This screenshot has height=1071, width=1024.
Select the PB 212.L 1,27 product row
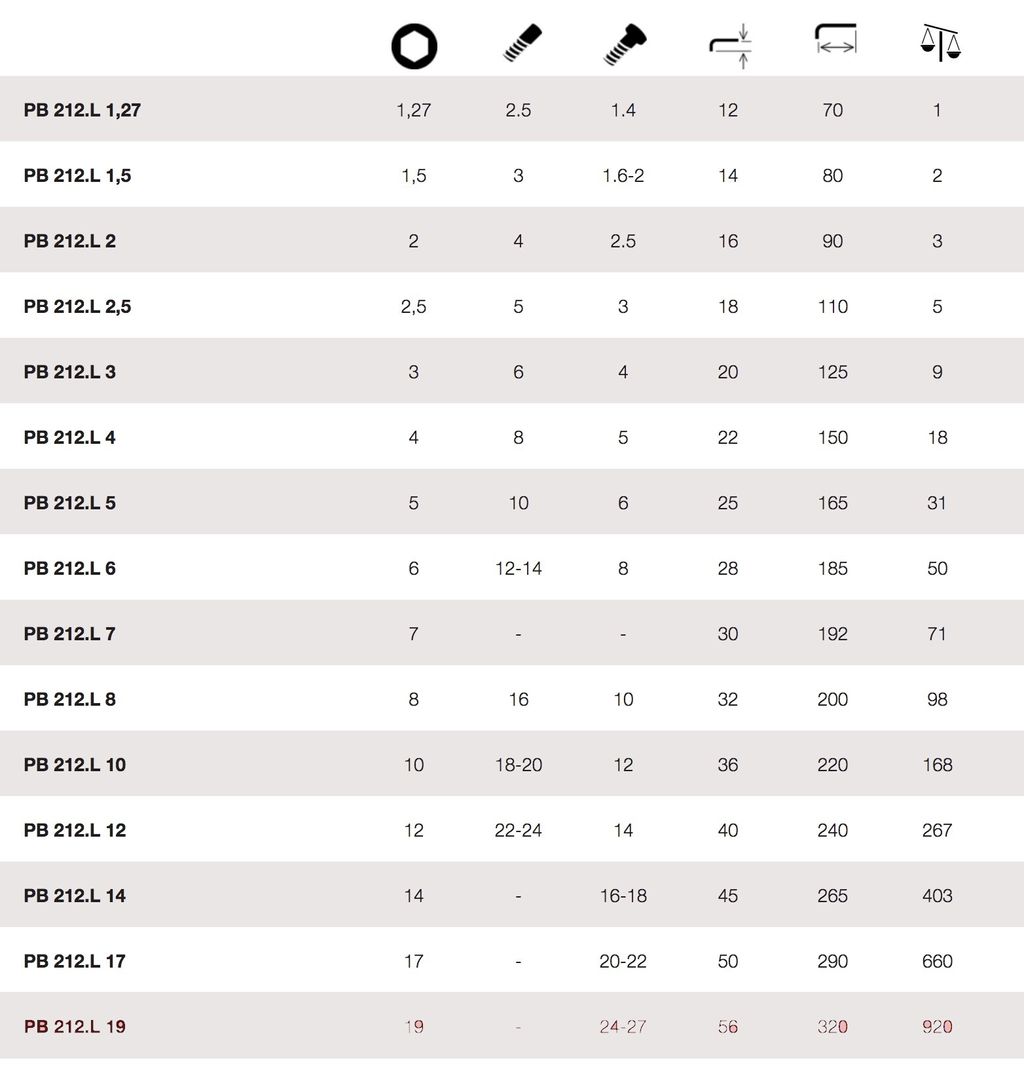pyautogui.click(x=82, y=110)
